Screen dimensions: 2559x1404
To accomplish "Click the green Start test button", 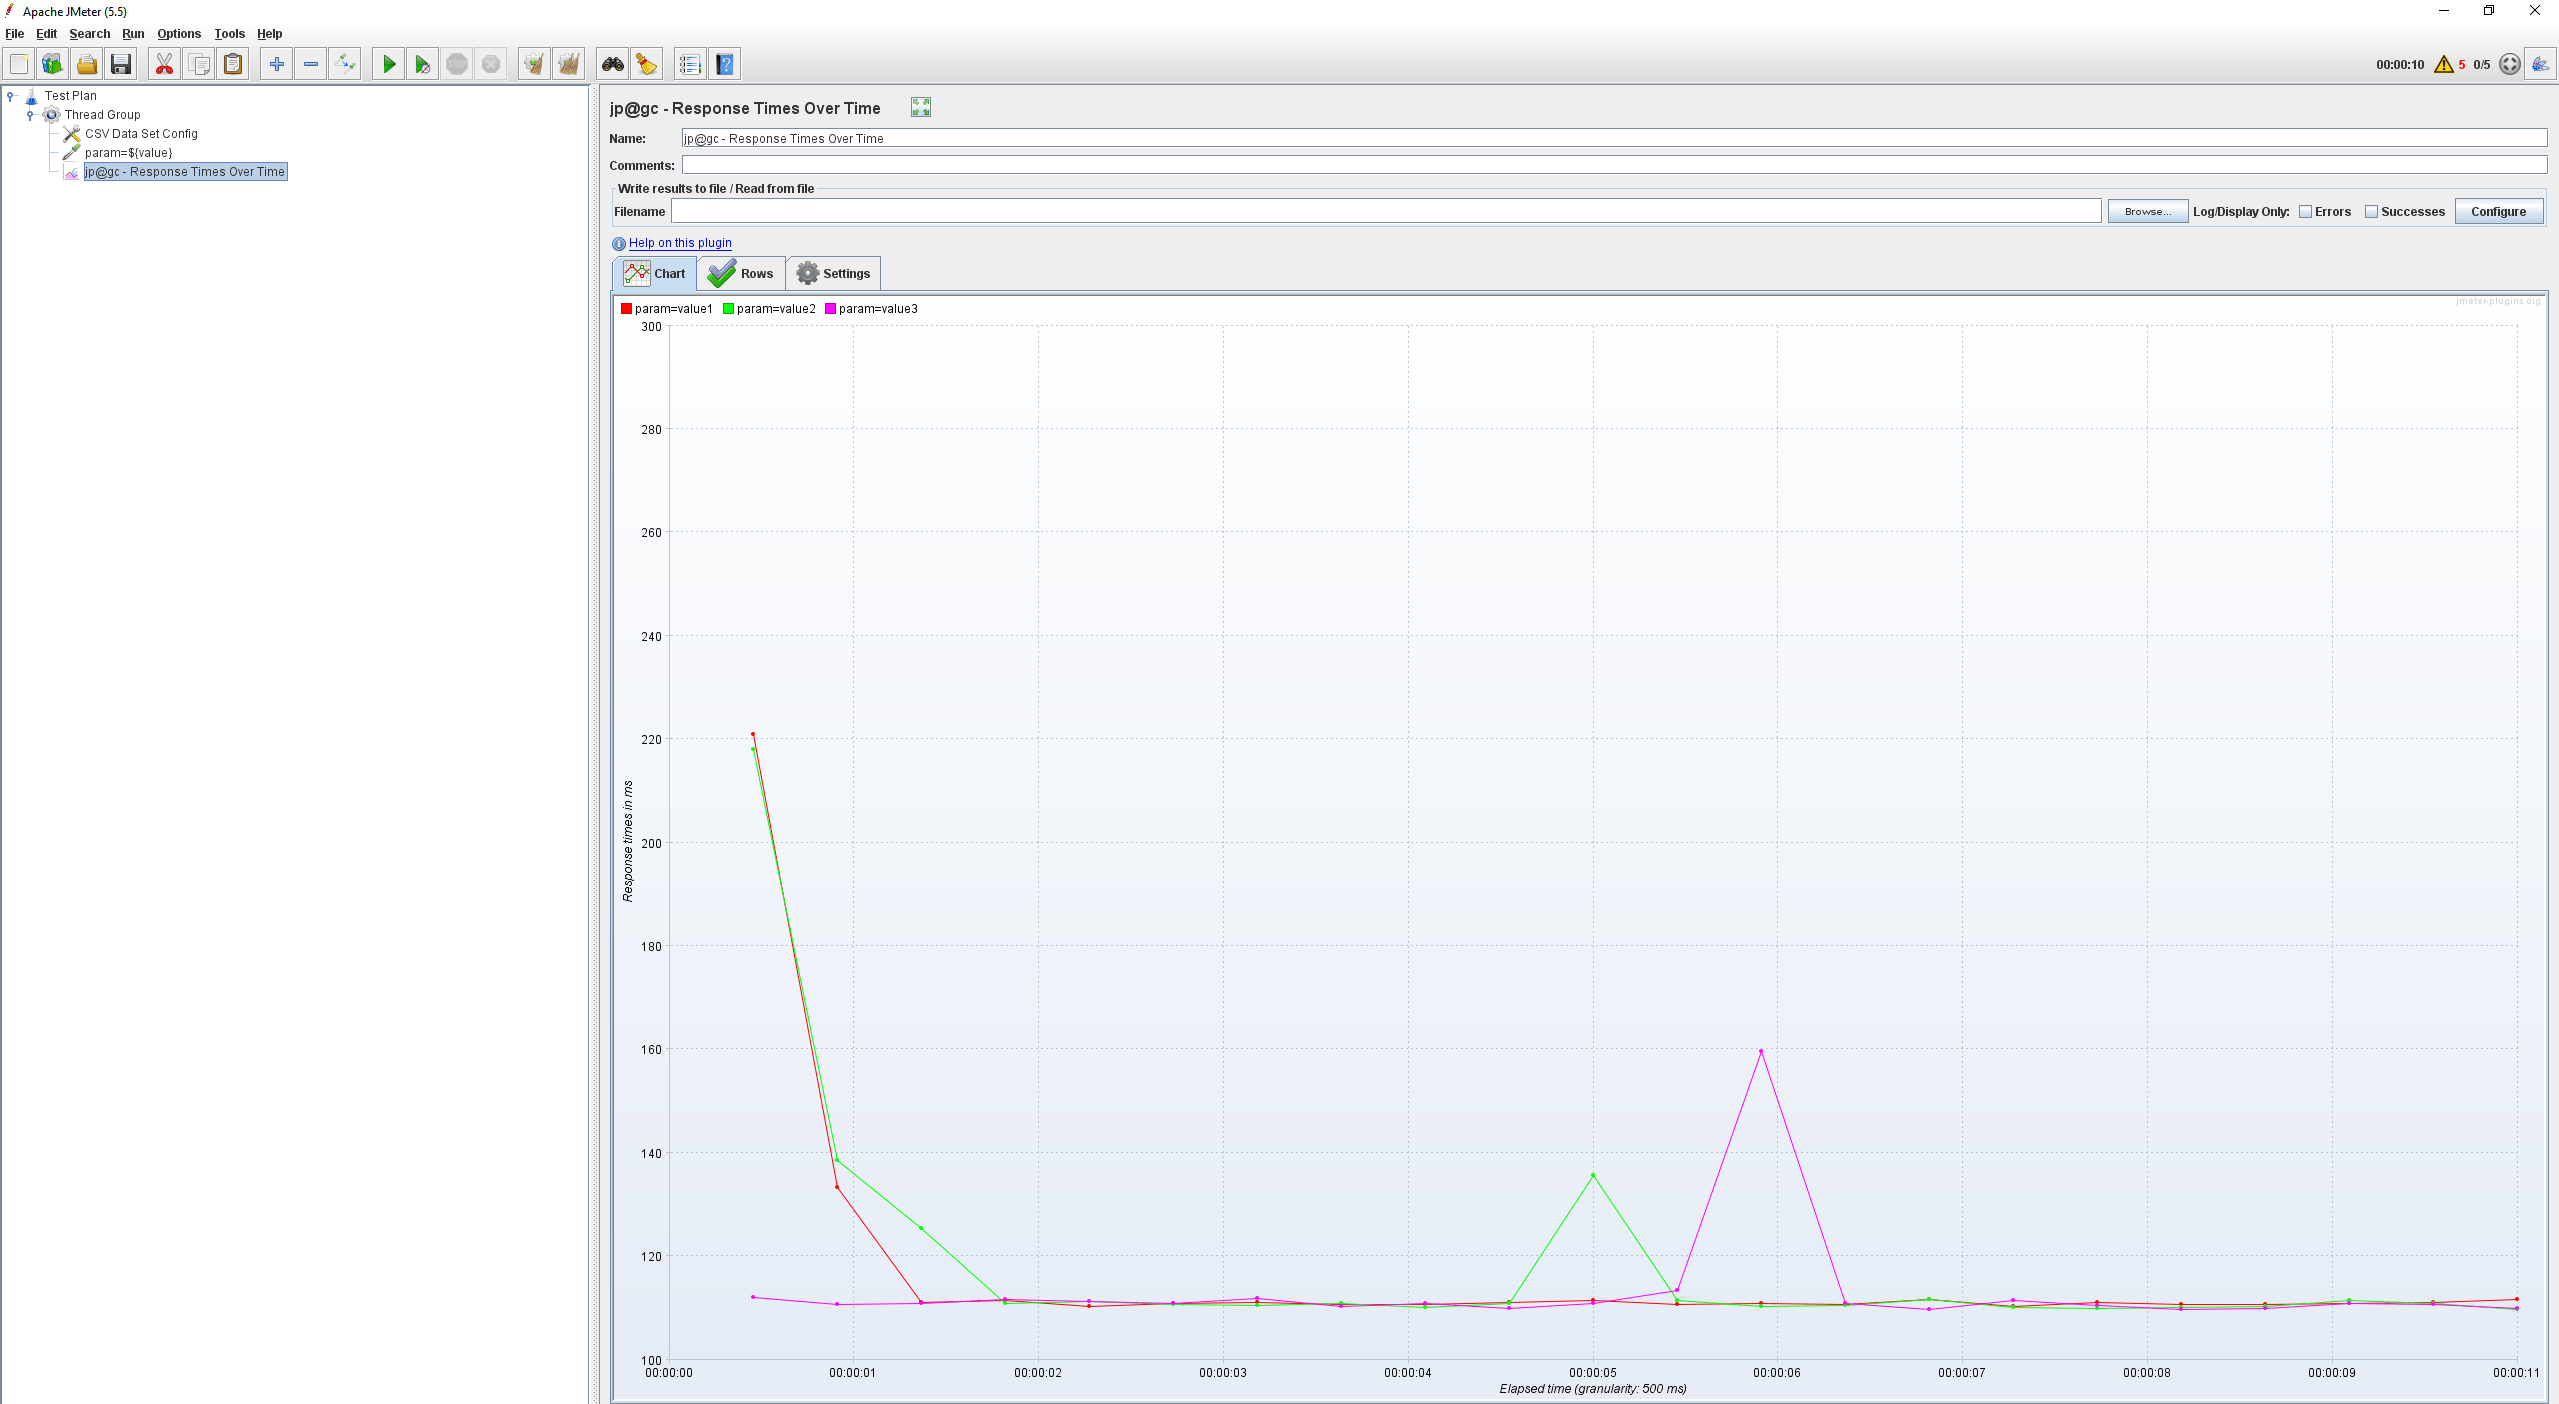I will click(x=389, y=65).
